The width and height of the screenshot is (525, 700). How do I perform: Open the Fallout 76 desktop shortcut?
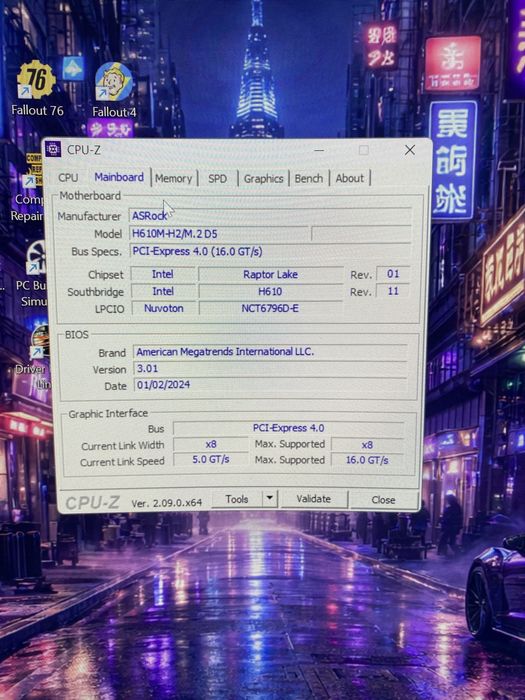[37, 88]
